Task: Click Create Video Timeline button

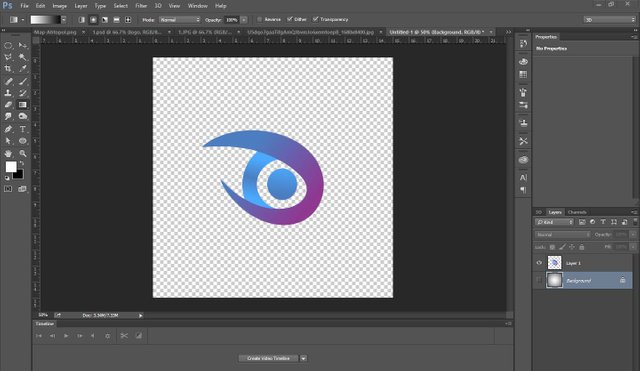Action: click(269, 358)
